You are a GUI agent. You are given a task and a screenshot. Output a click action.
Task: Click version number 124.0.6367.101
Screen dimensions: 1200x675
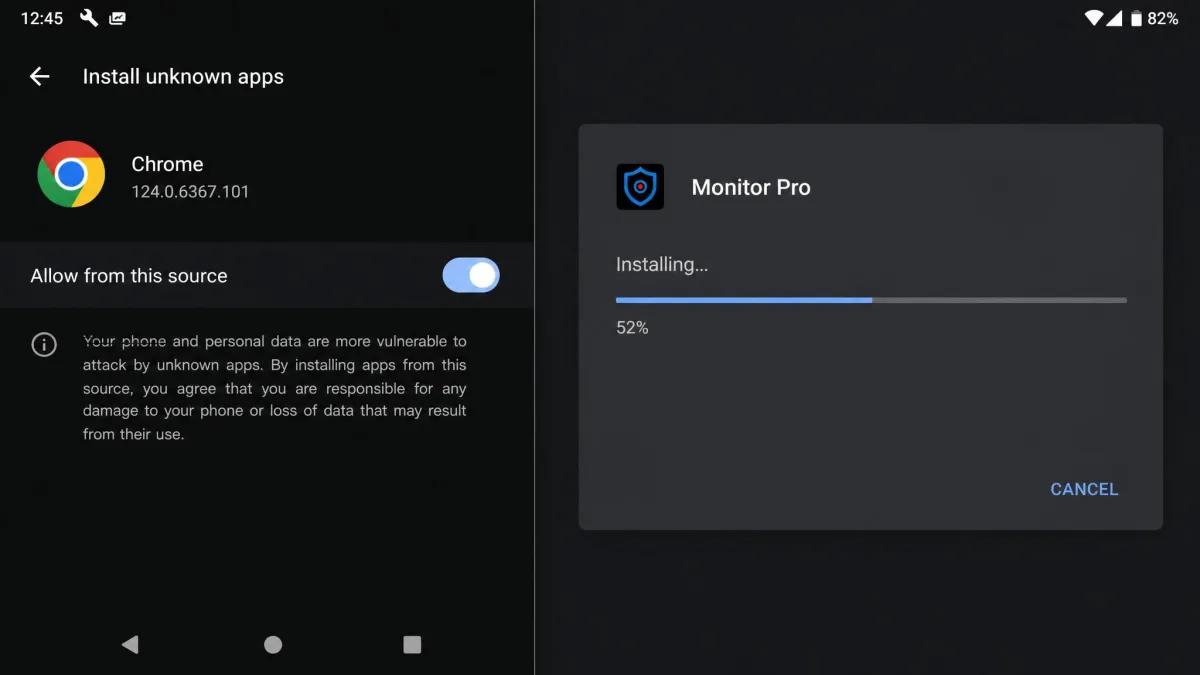click(x=190, y=191)
